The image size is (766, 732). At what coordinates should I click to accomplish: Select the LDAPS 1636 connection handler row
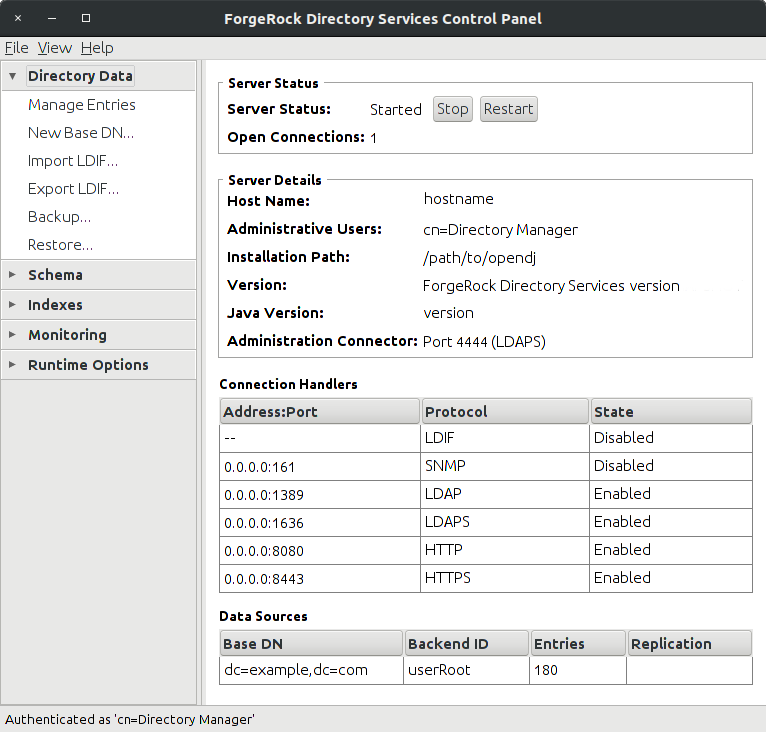pos(486,522)
